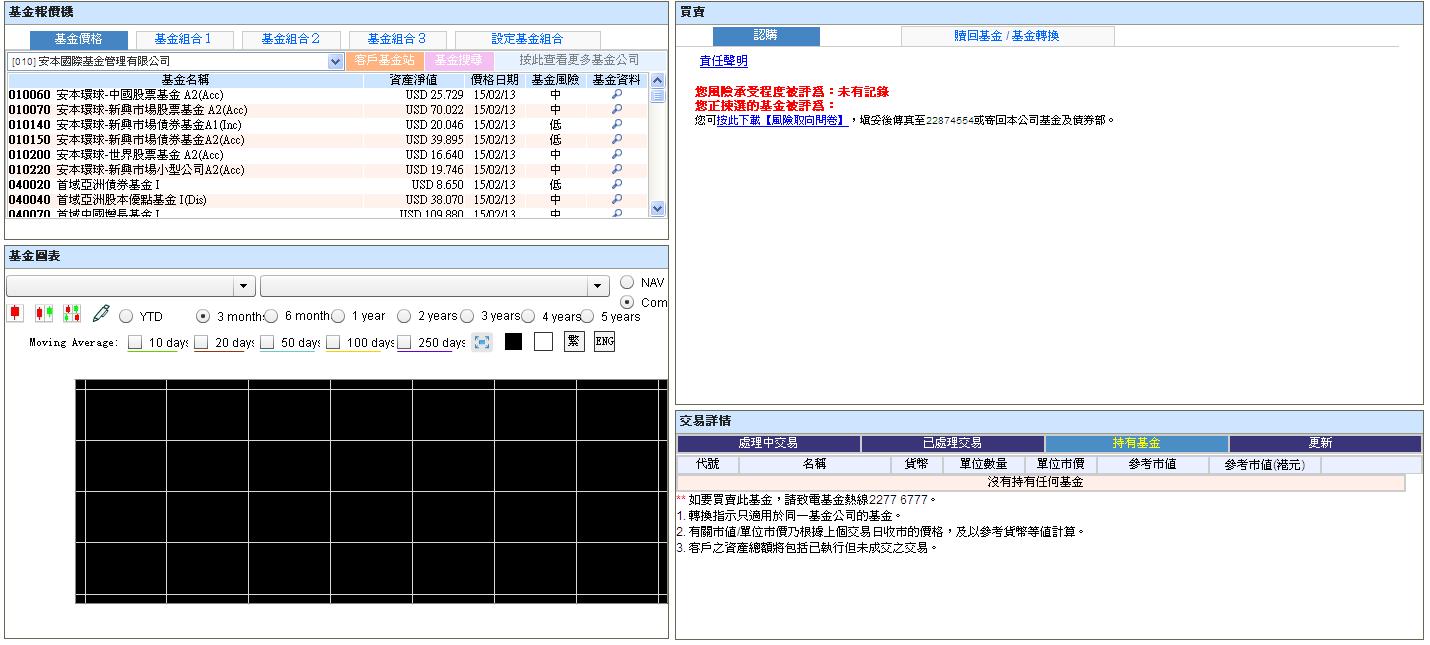The width and height of the screenshot is (1430, 645).
Task: Enable the 10 days moving average checkbox
Action: [136, 343]
